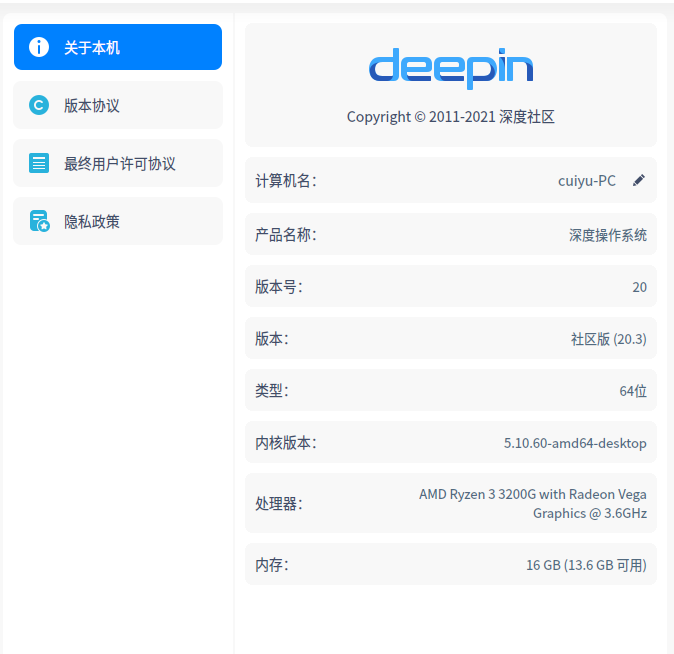
Task: Click the 产品名称 label
Action: [286, 235]
